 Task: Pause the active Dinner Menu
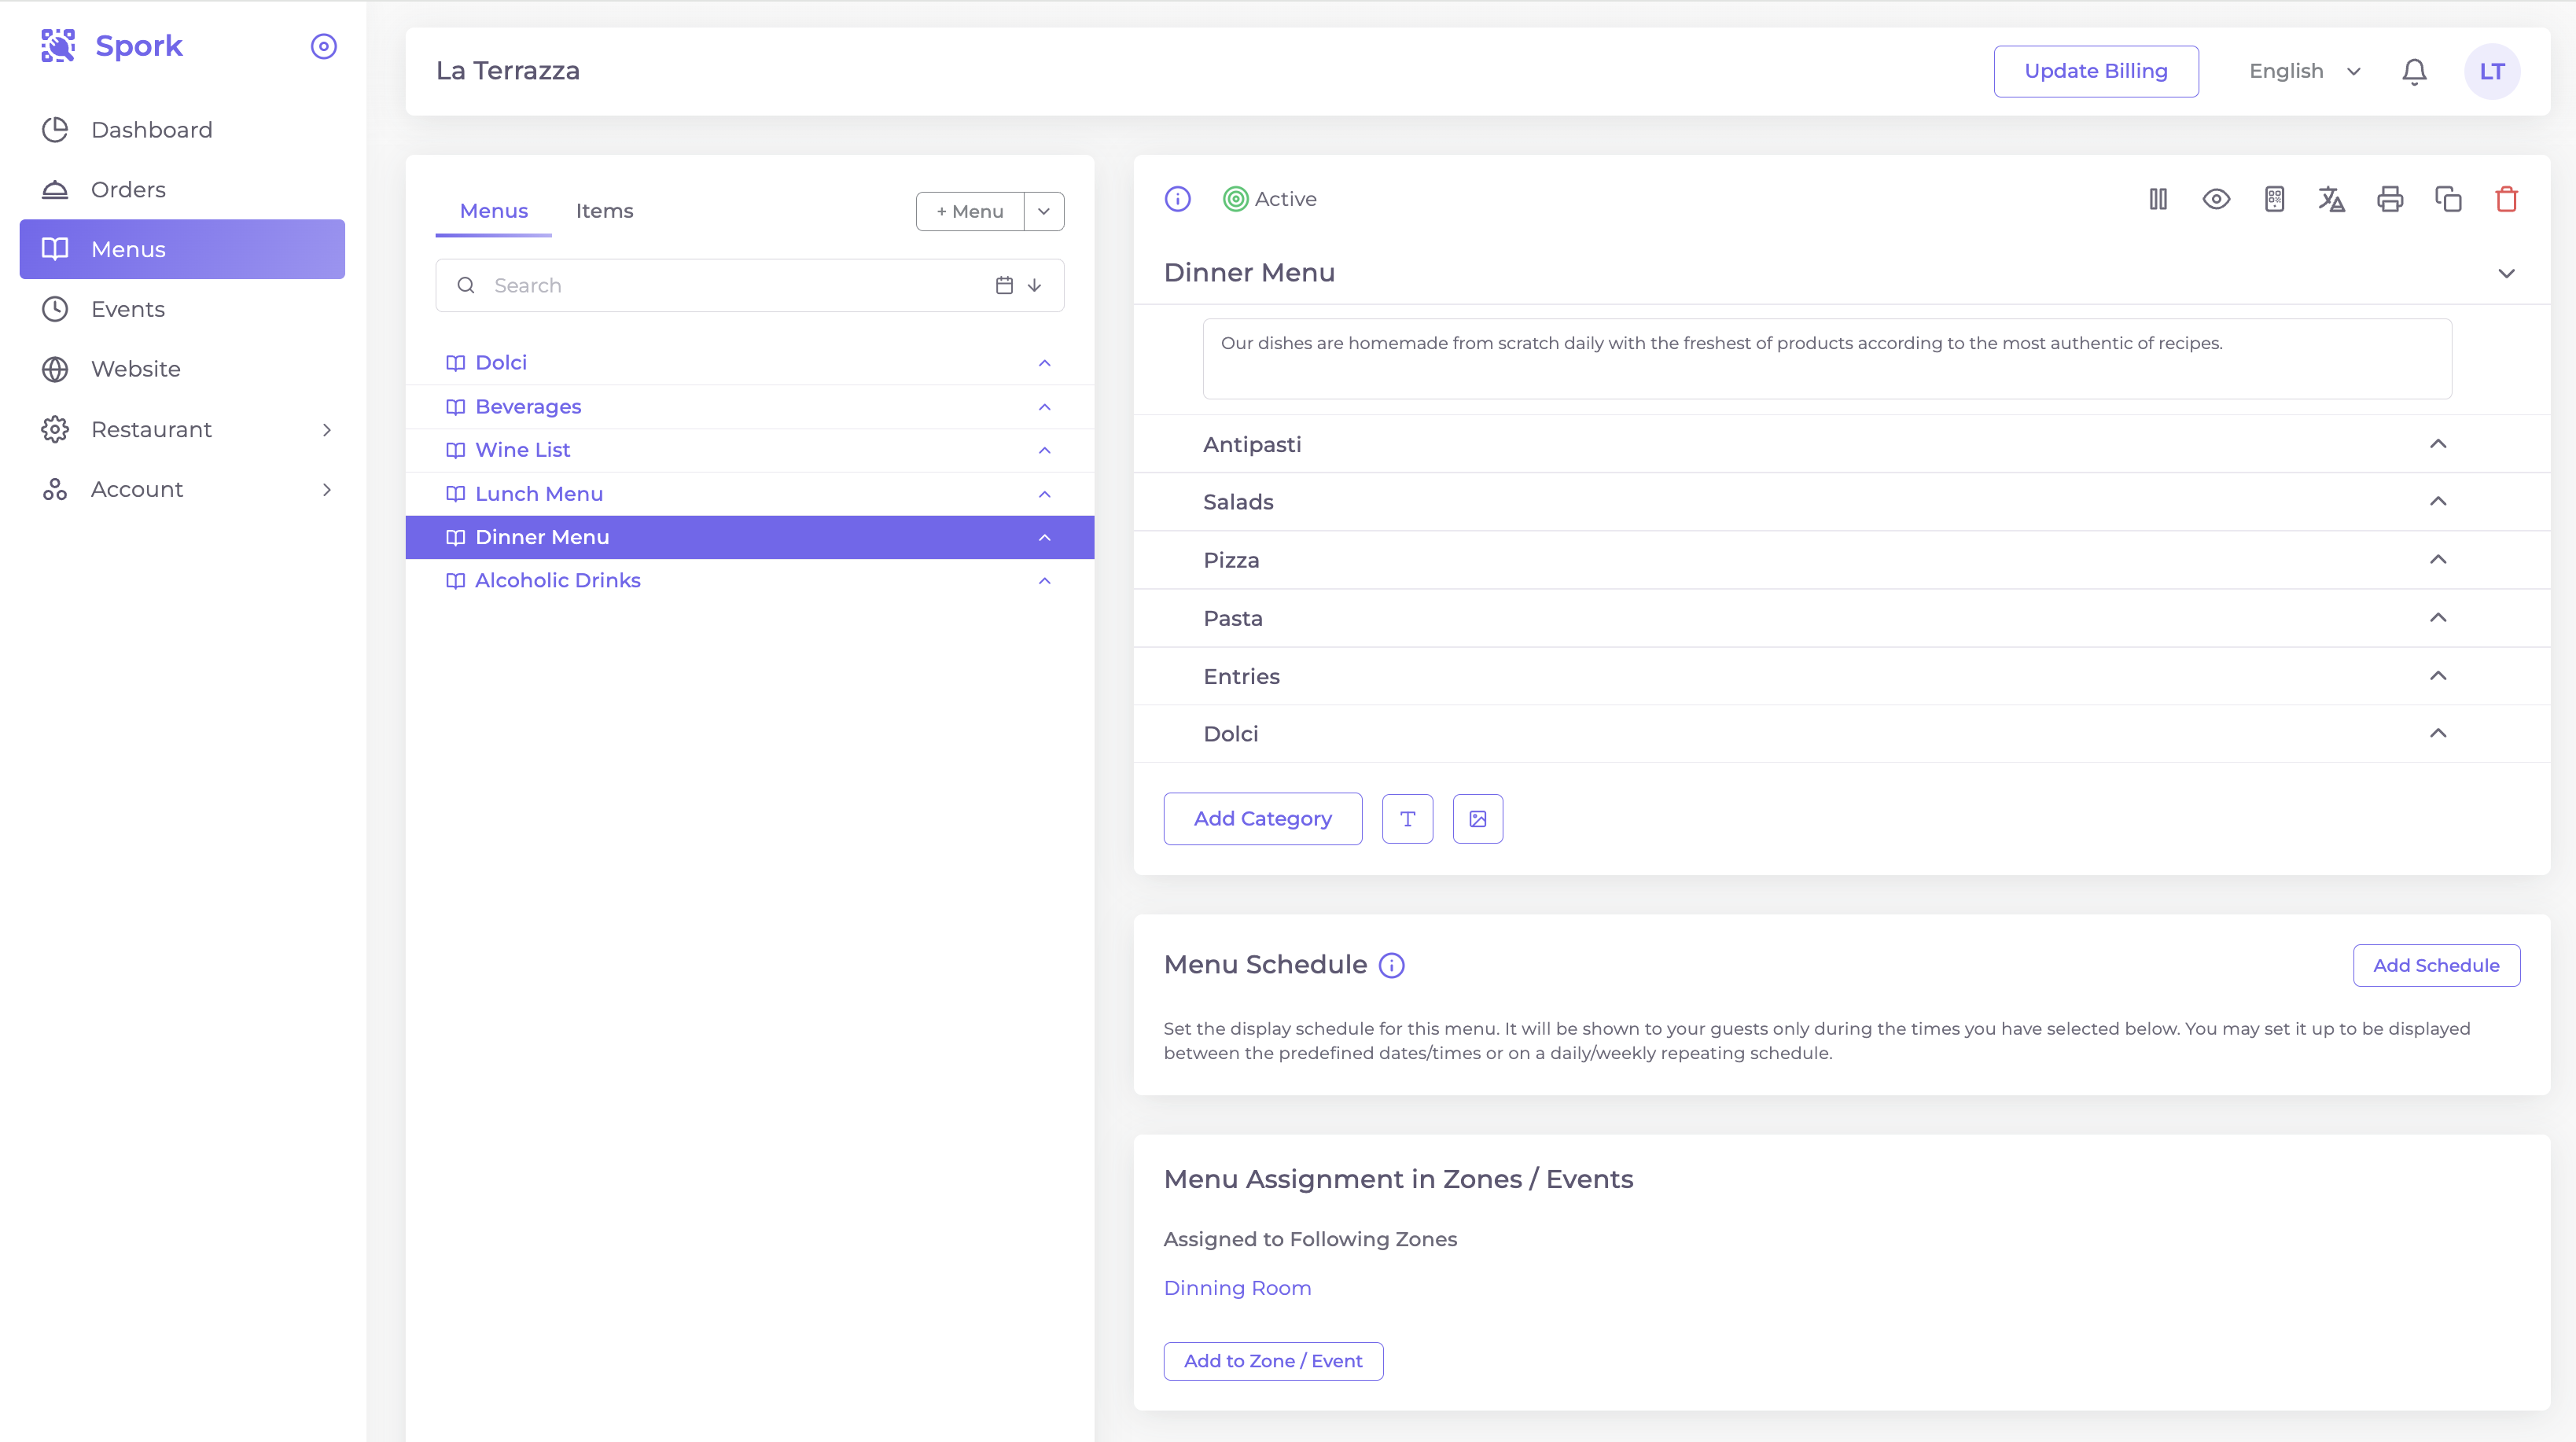click(2158, 199)
